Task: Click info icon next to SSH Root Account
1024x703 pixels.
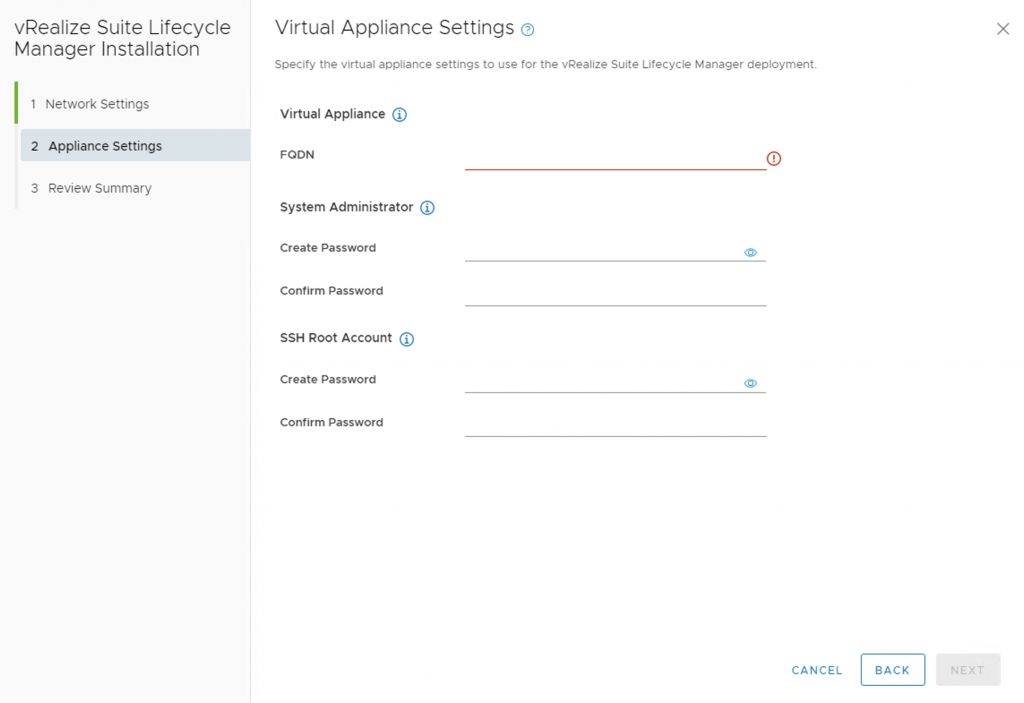Action: (x=407, y=339)
